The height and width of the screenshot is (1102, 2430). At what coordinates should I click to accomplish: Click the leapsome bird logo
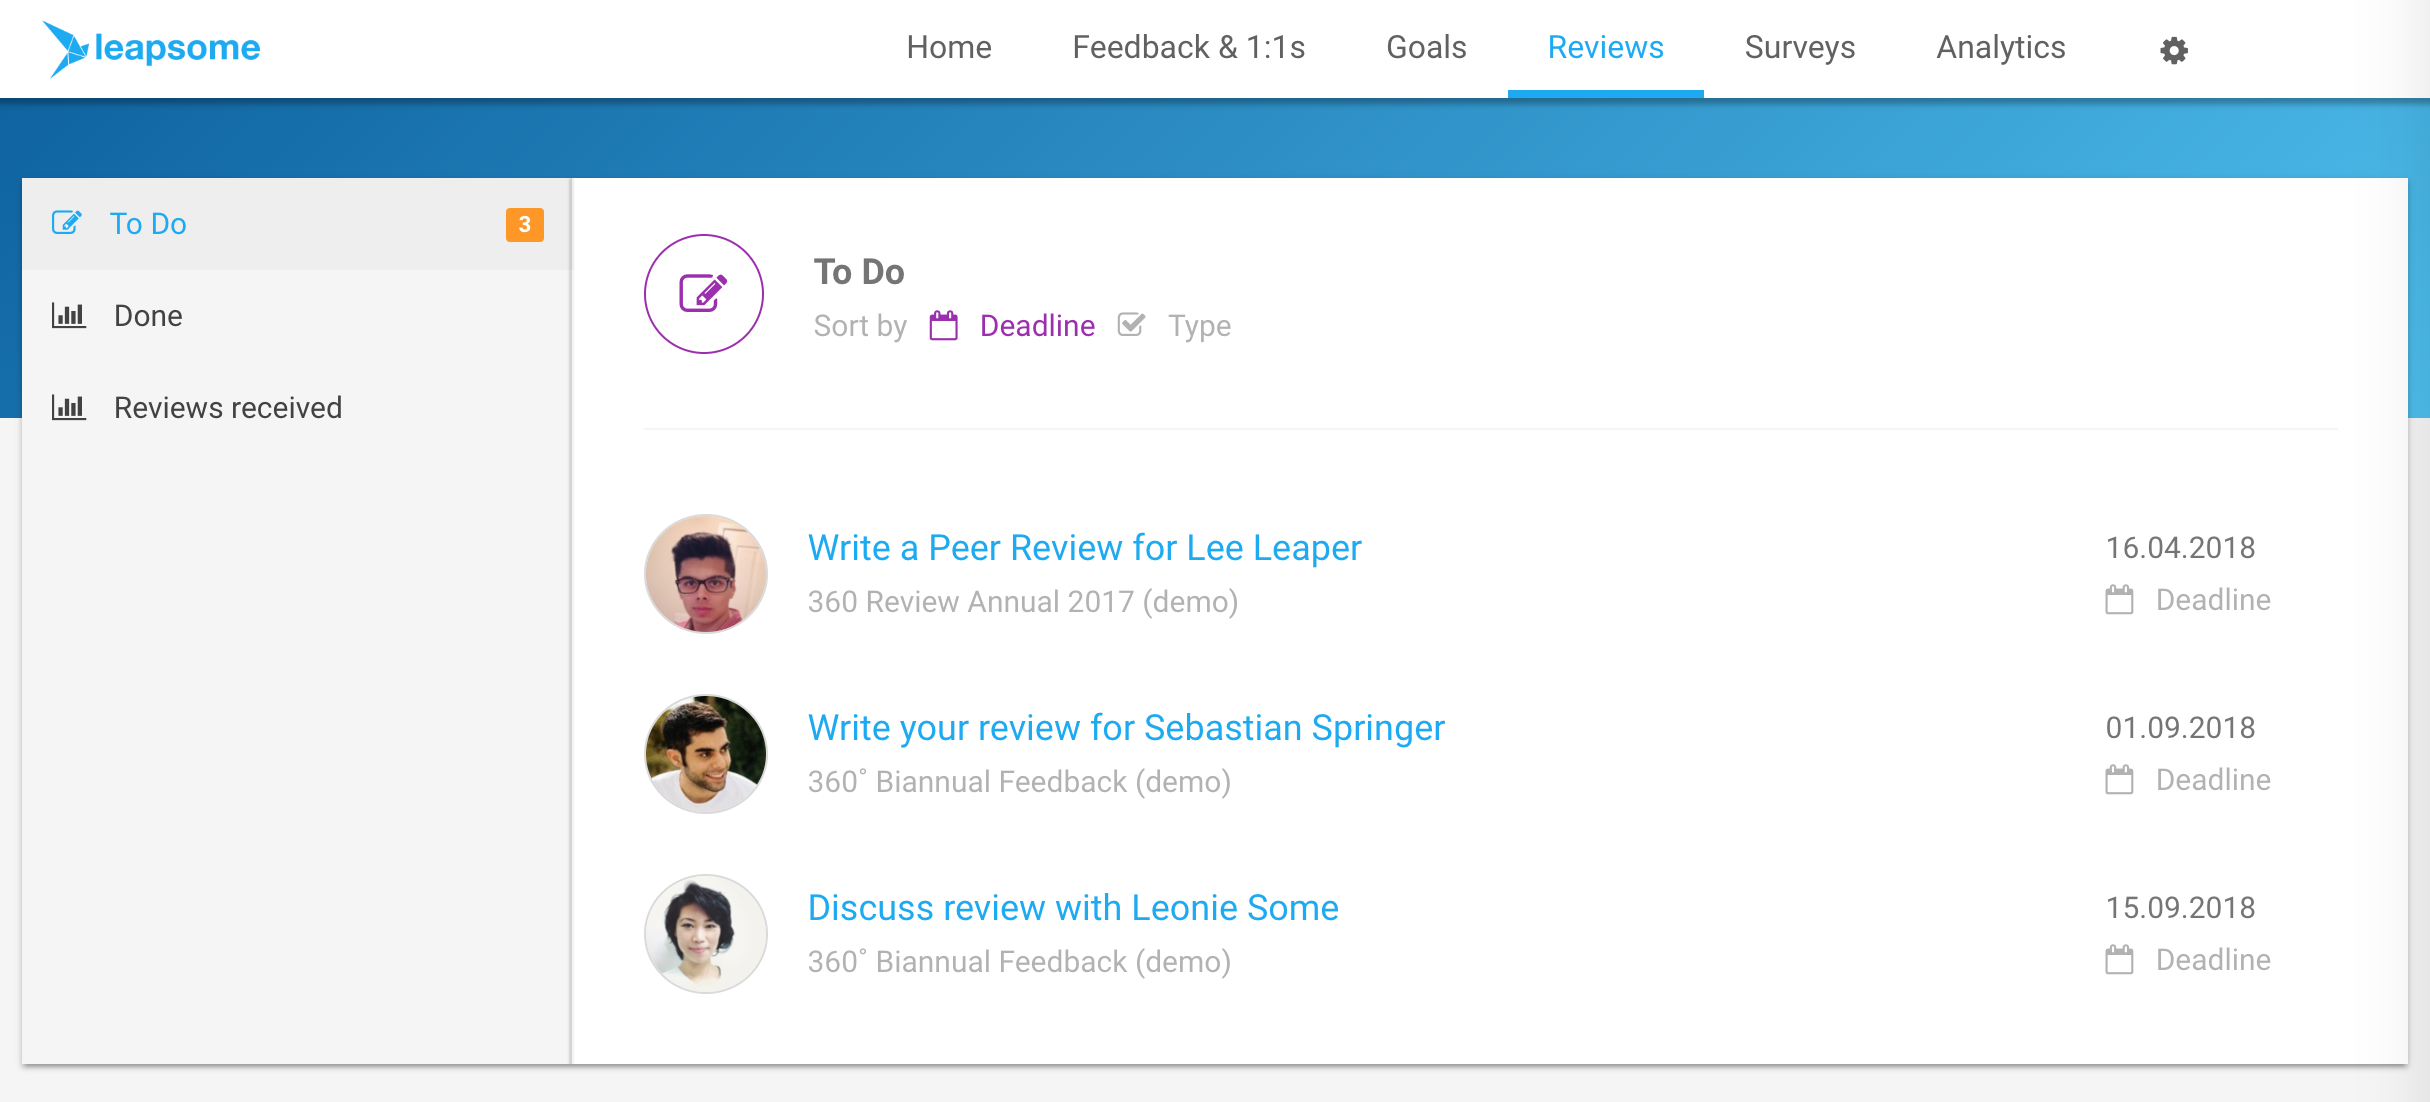coord(66,48)
